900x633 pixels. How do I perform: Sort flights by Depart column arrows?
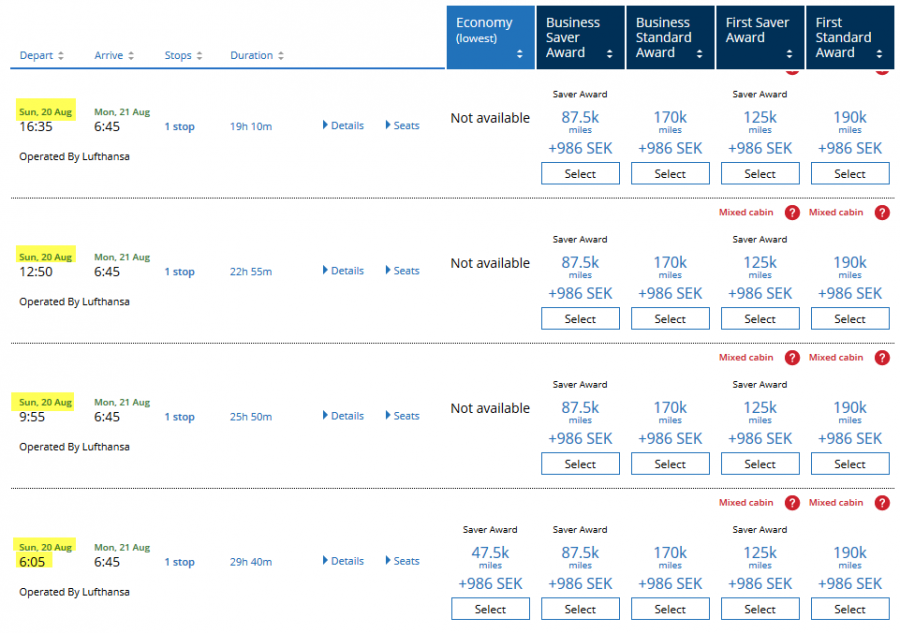[61, 56]
